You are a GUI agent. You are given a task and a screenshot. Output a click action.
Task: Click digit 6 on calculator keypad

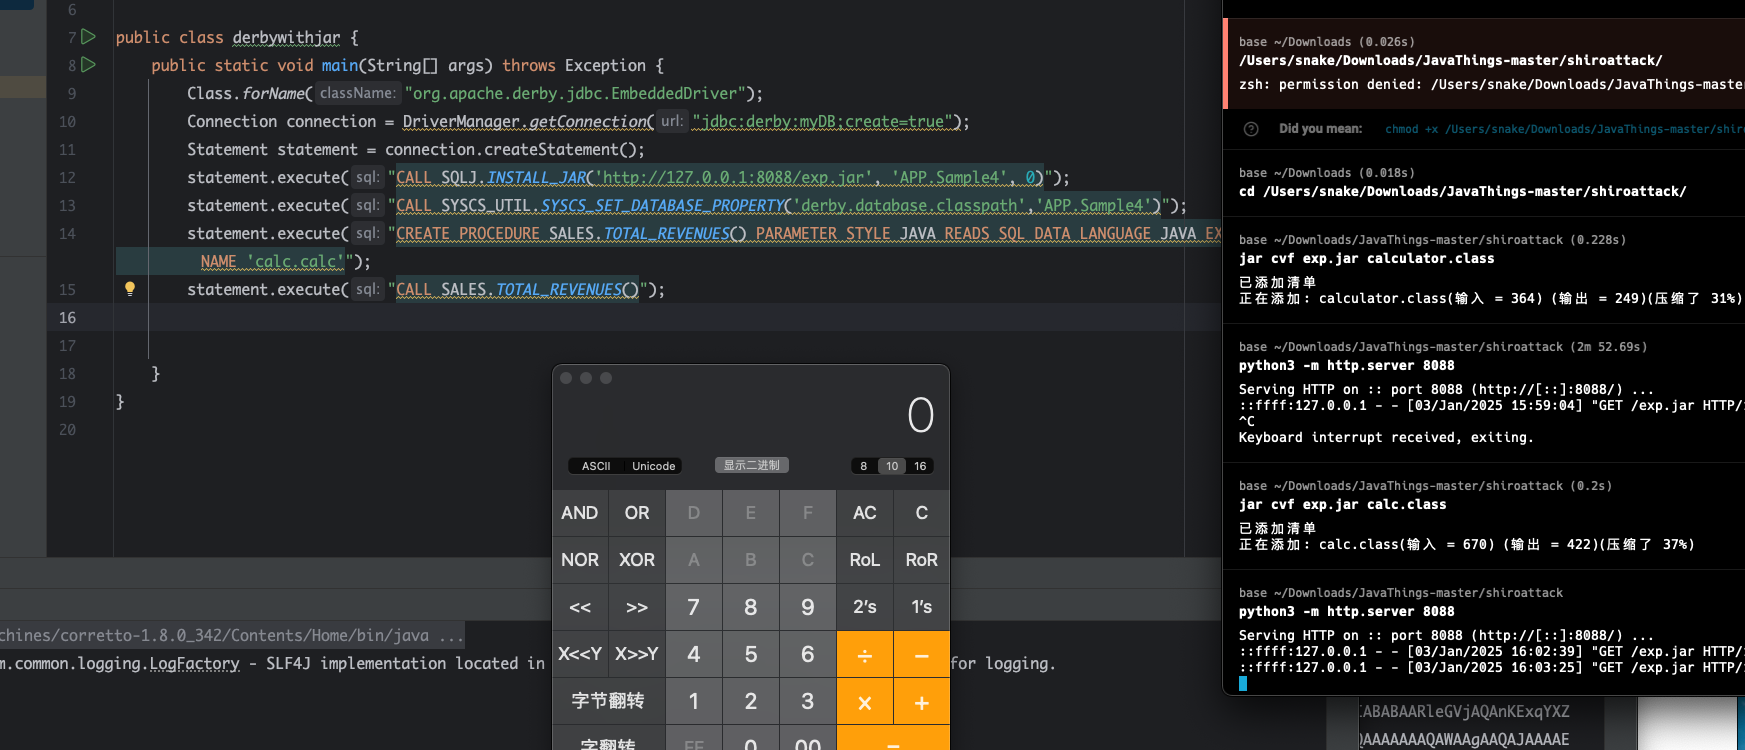coord(808,654)
